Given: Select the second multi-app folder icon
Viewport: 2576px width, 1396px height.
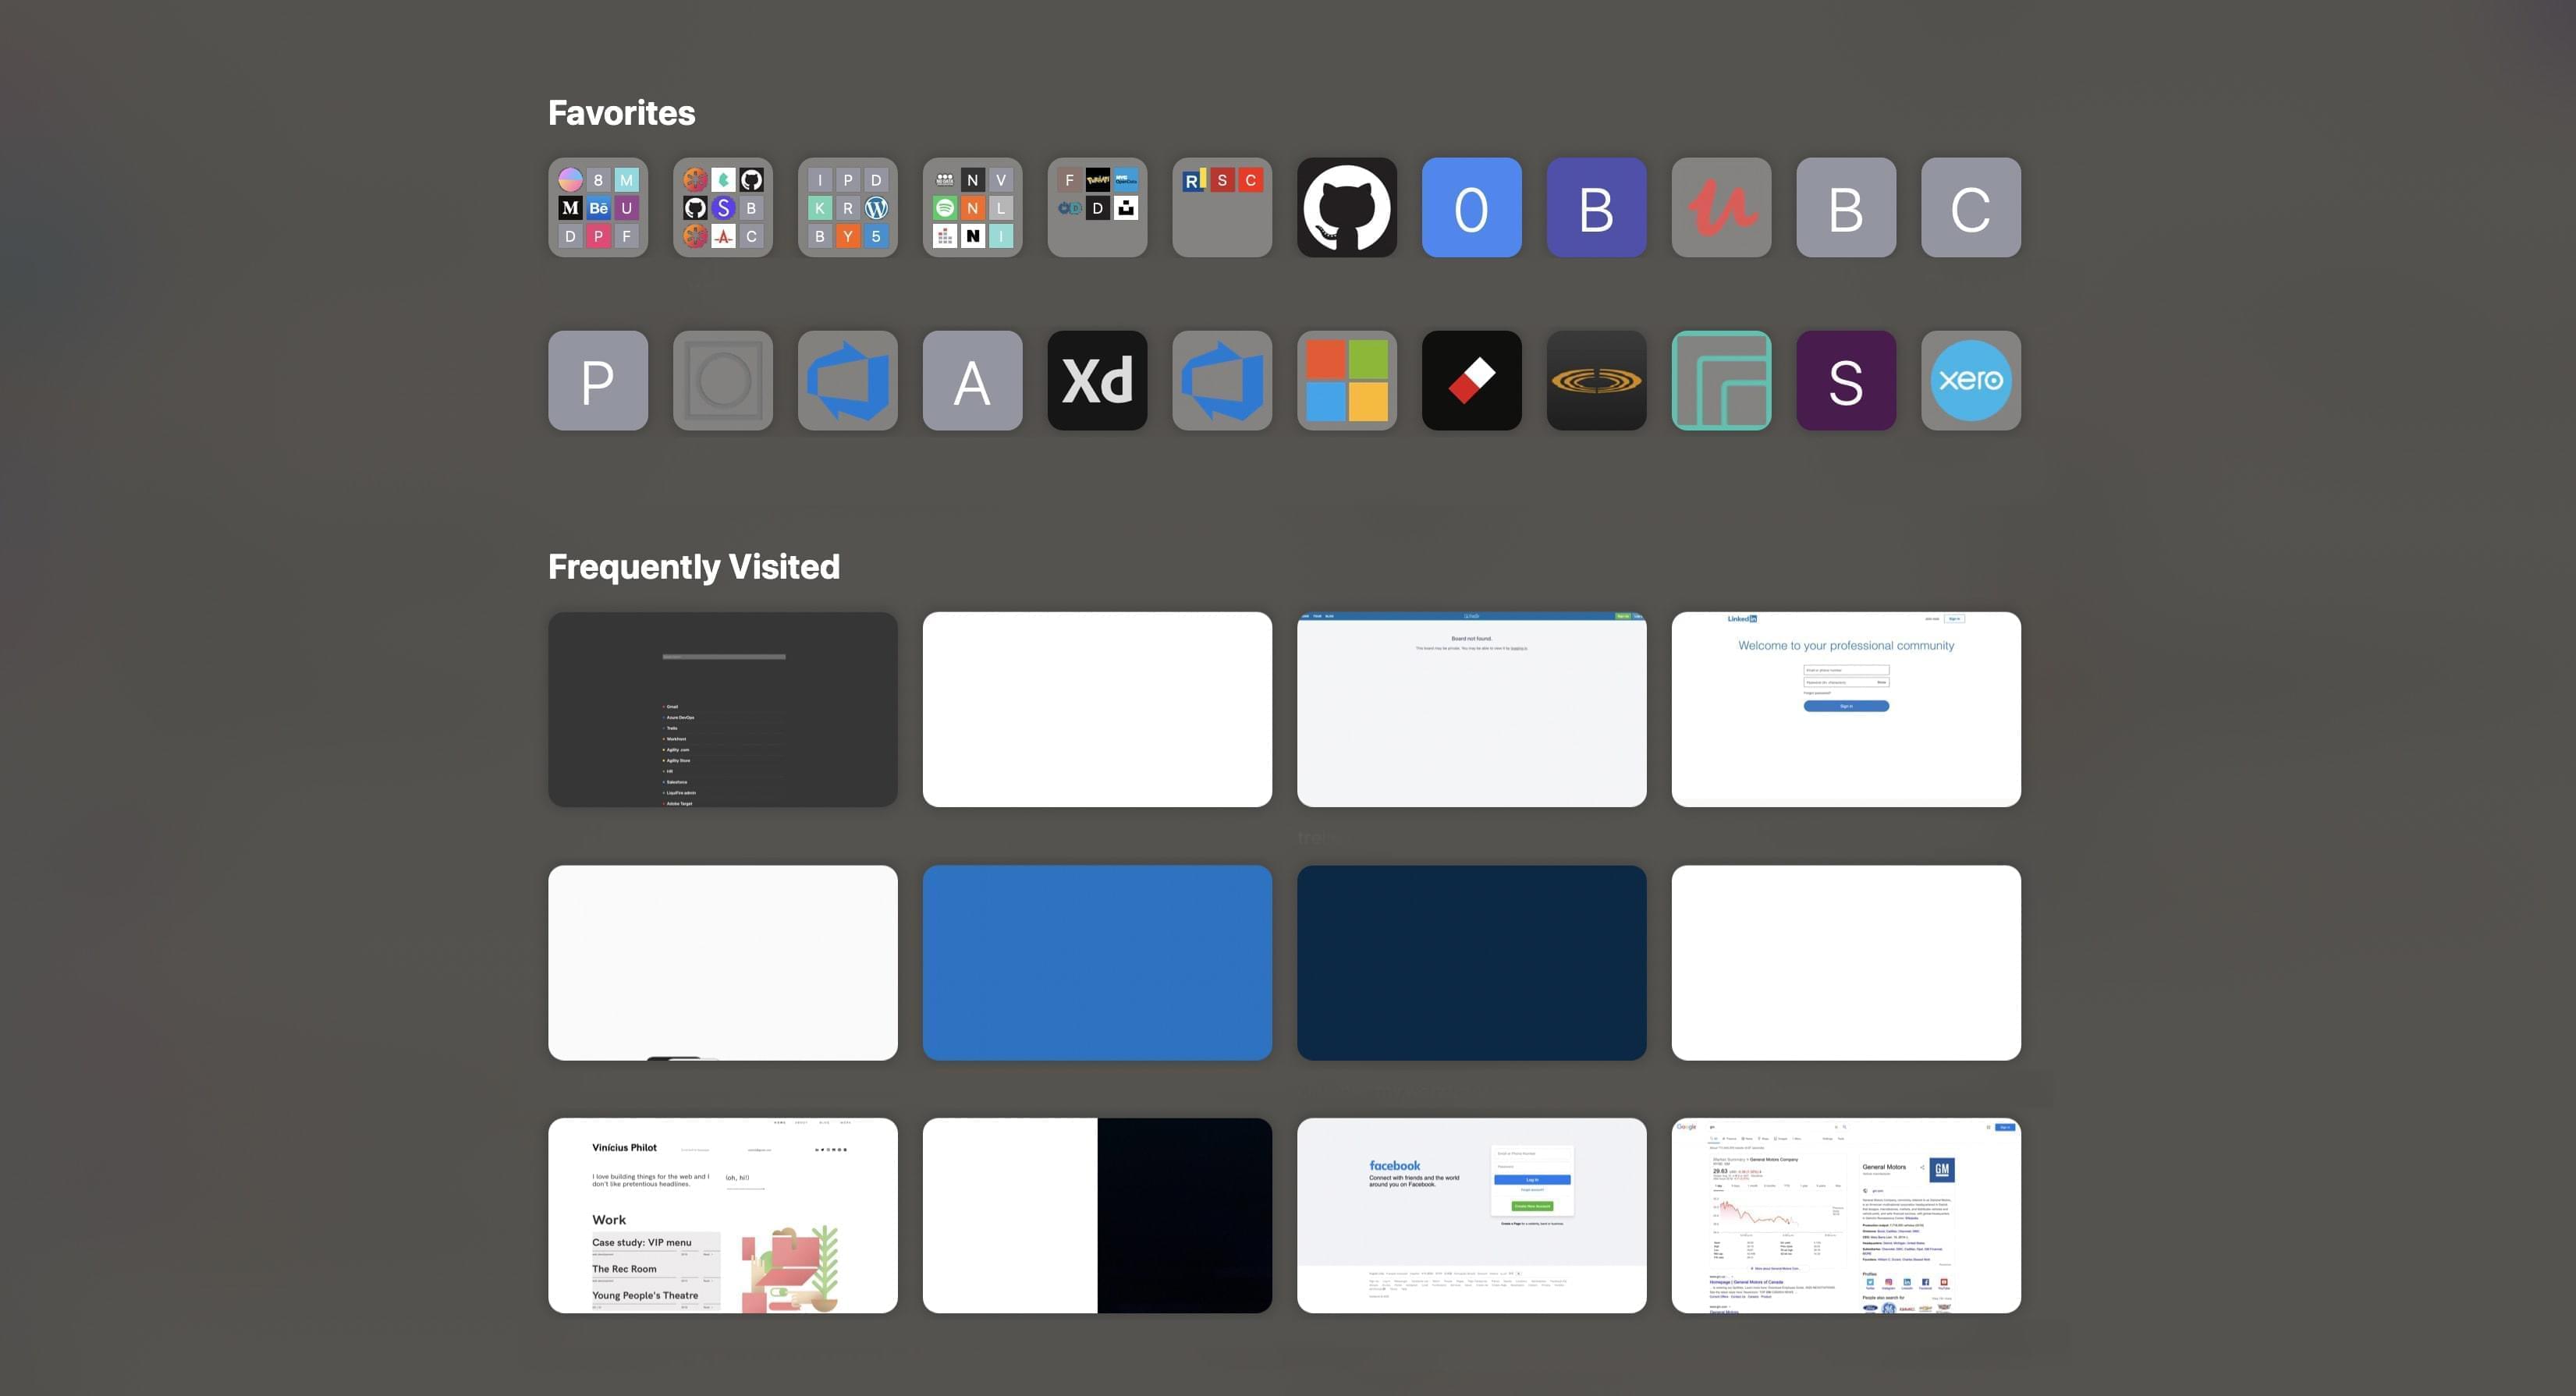Looking at the screenshot, I should [722, 207].
